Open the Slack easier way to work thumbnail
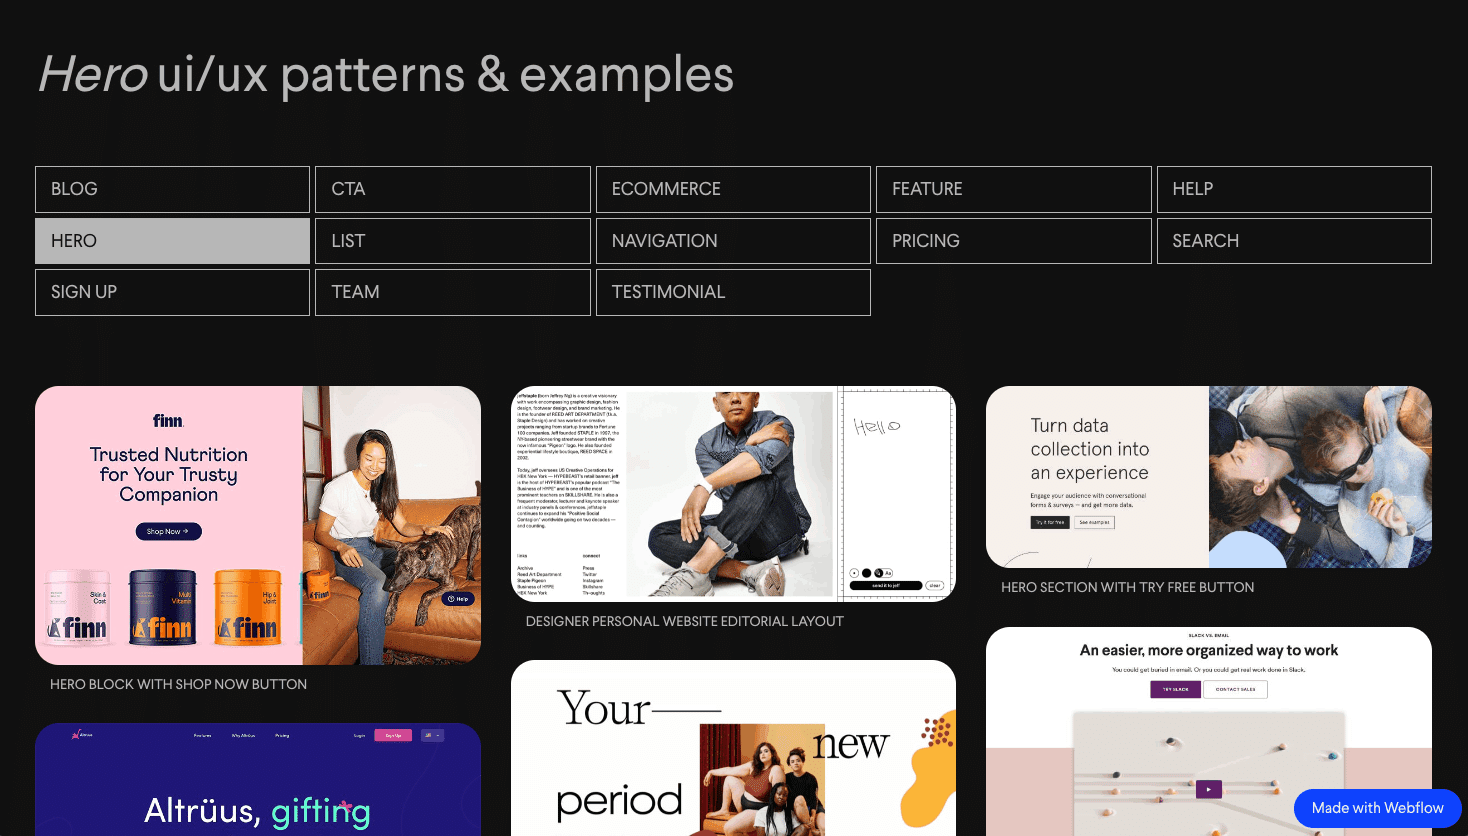This screenshot has width=1468, height=836. click(1209, 731)
